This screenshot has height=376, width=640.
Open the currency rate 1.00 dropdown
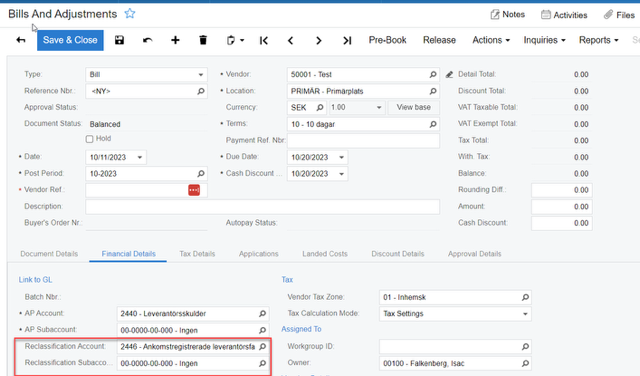coord(379,107)
